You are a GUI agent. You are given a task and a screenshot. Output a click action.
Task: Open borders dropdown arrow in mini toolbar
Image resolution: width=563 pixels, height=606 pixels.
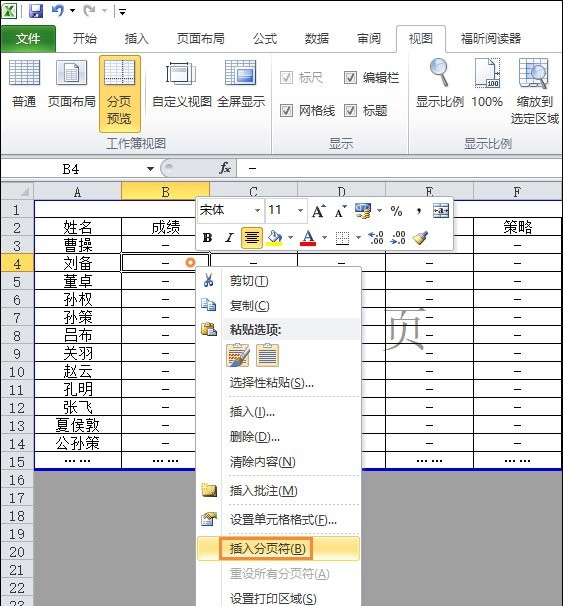click(x=358, y=237)
